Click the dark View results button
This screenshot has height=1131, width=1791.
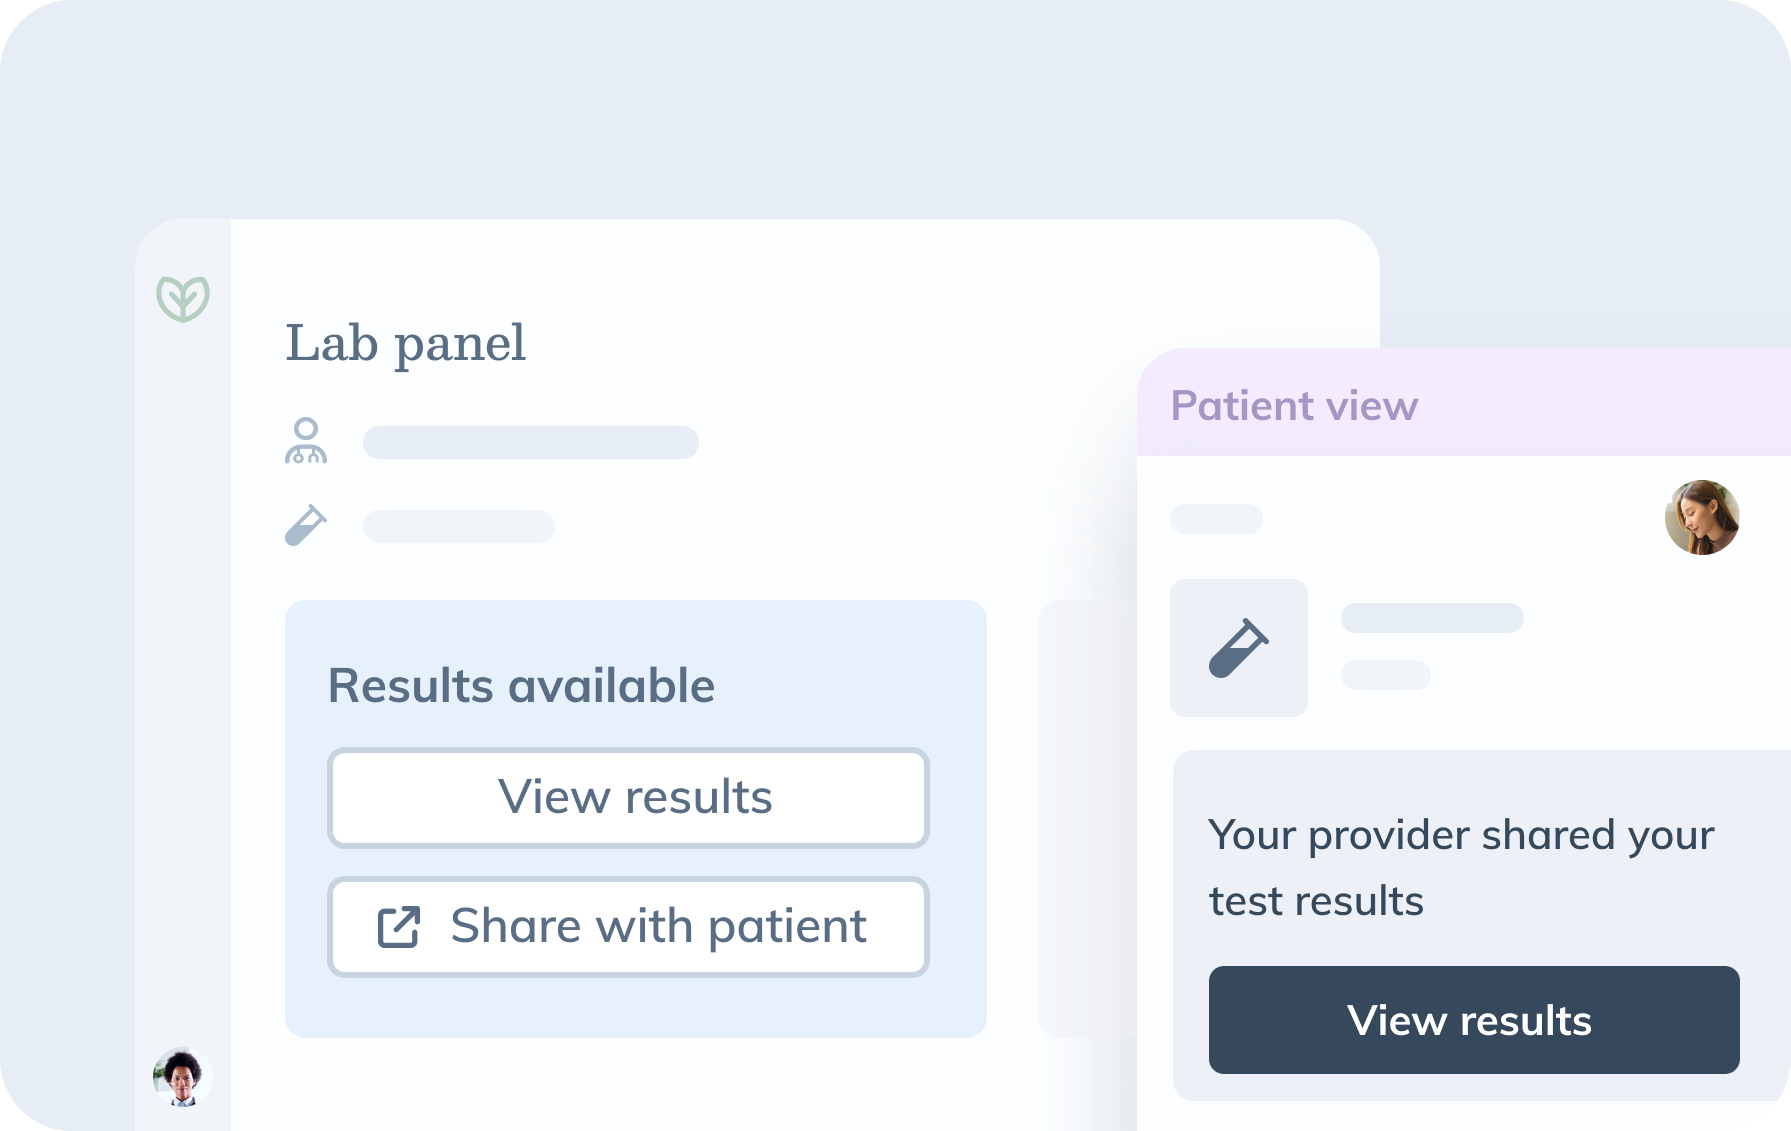coord(1474,1020)
